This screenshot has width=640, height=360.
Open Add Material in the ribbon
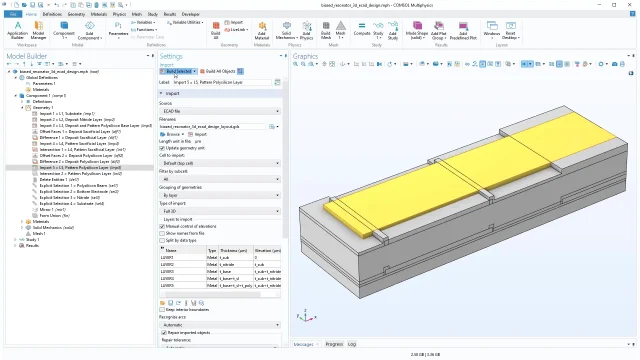coord(262,31)
